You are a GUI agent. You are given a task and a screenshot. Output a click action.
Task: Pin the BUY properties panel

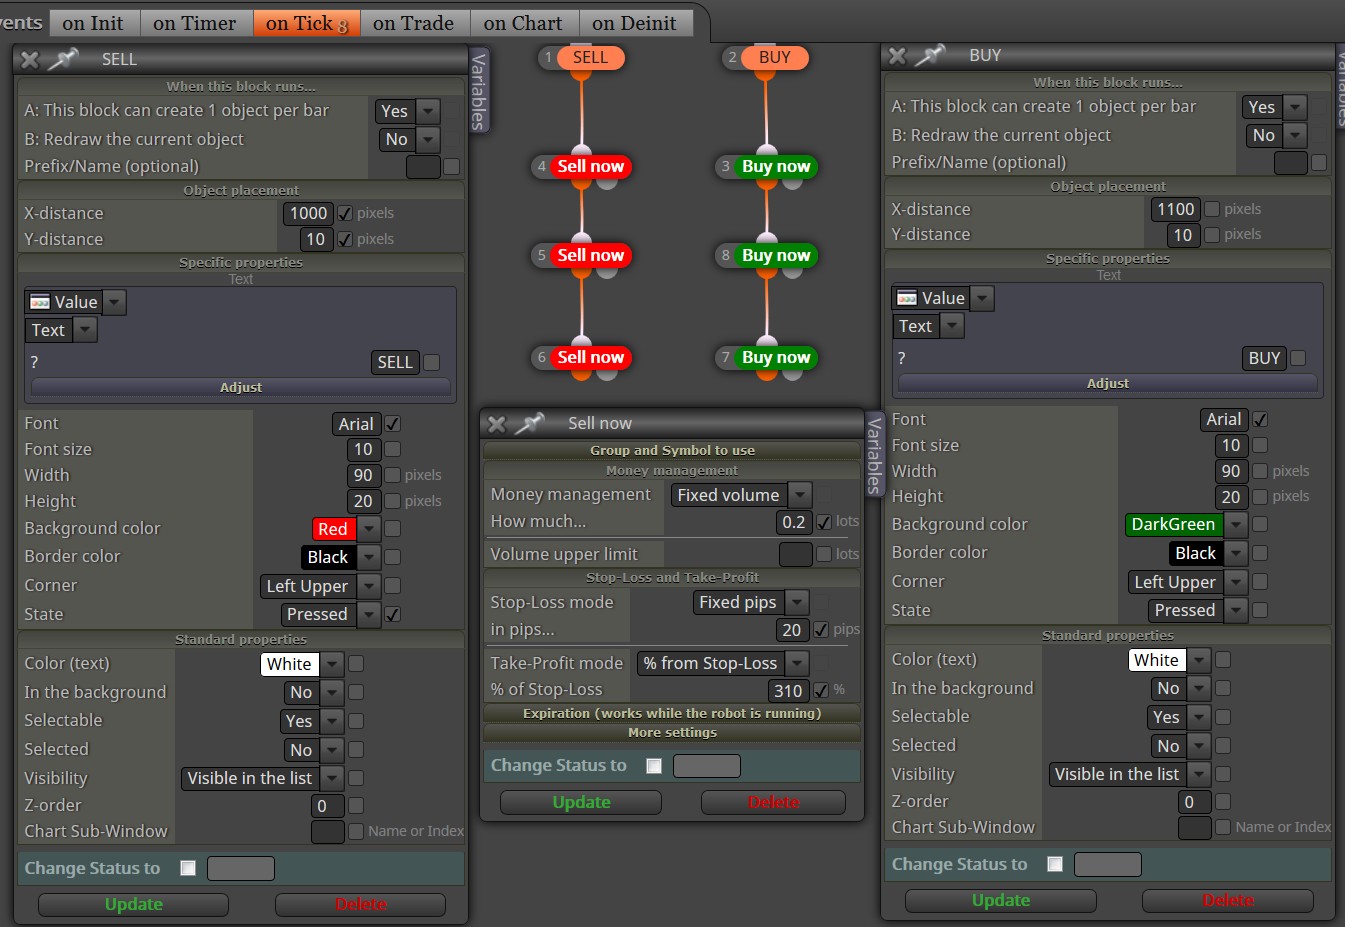[x=929, y=55]
